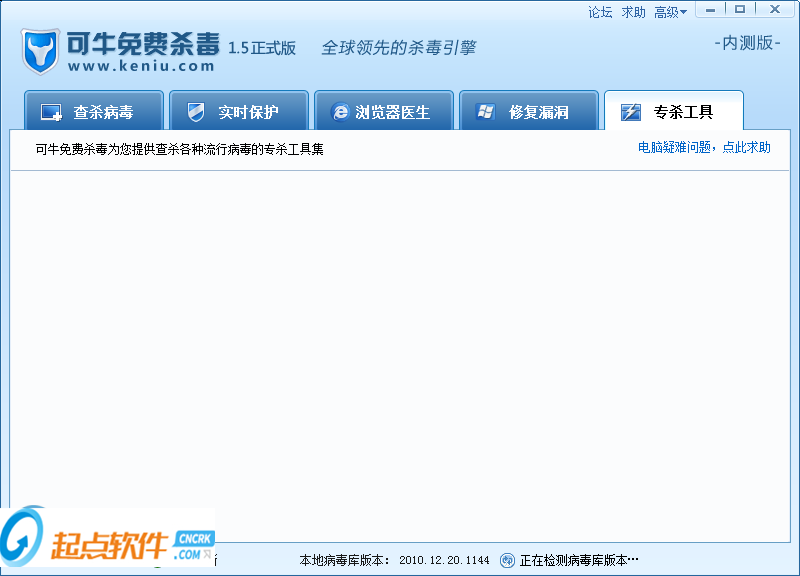Click the database version 2010.12.20.1144
Screen dimensions: 800x576
click(444, 560)
